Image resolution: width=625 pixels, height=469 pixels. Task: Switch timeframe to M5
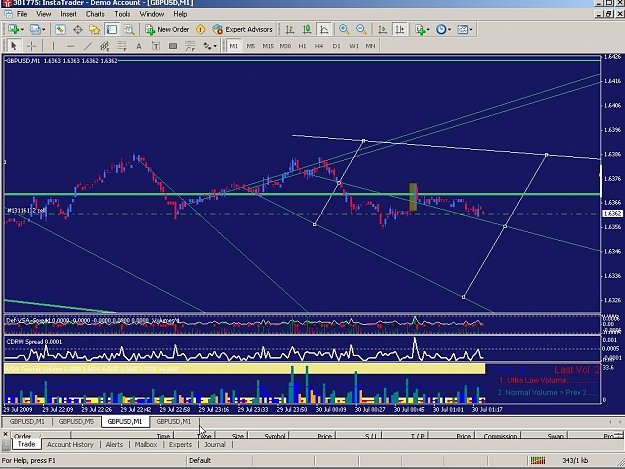pos(250,46)
